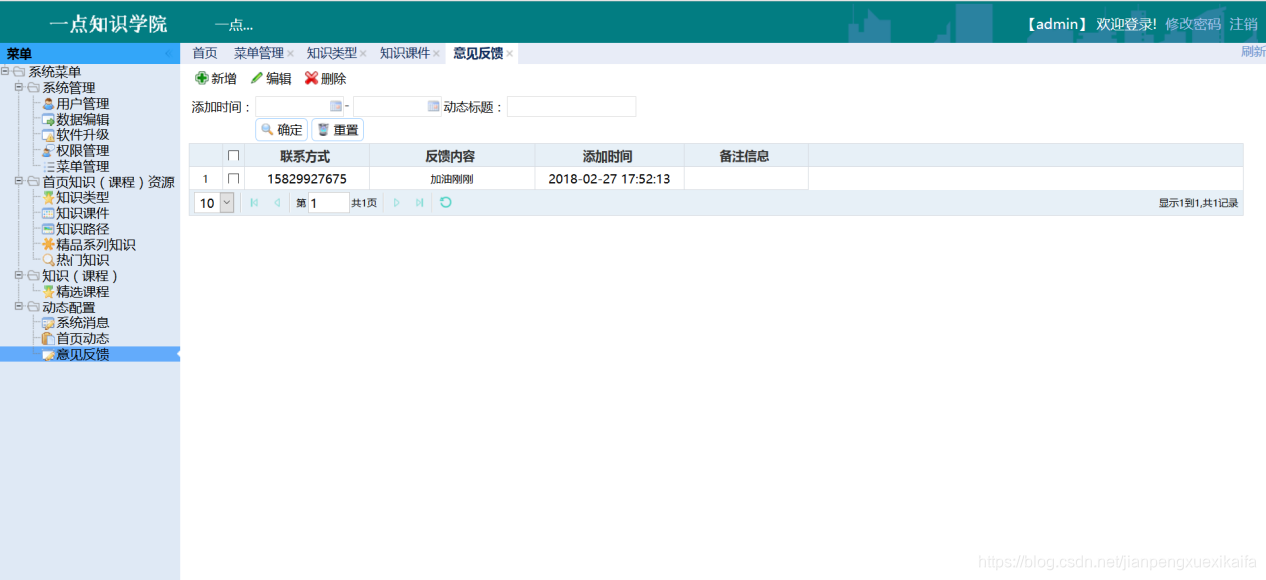Open the page size dropdown showing 10
Viewport: 1266px width, 580px height.
(215, 203)
